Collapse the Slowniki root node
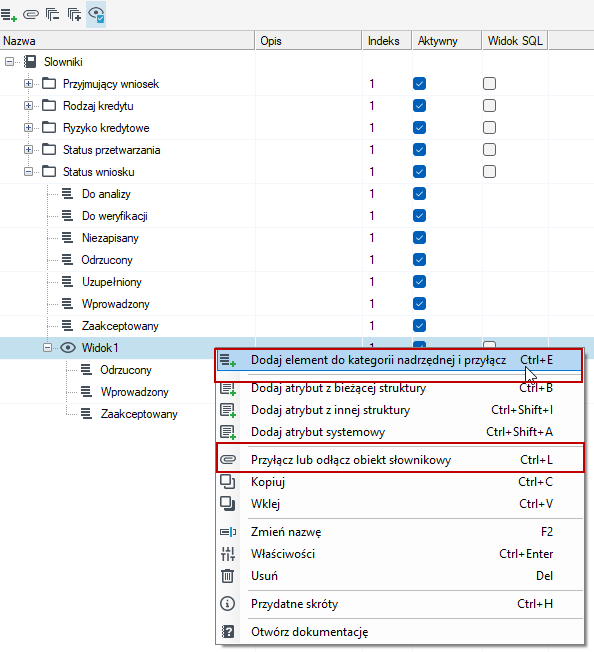 click(9, 62)
